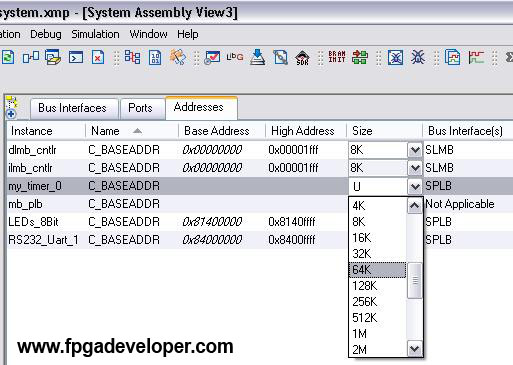Choose 256K from the size list
The image size is (513, 365).
pyautogui.click(x=378, y=302)
